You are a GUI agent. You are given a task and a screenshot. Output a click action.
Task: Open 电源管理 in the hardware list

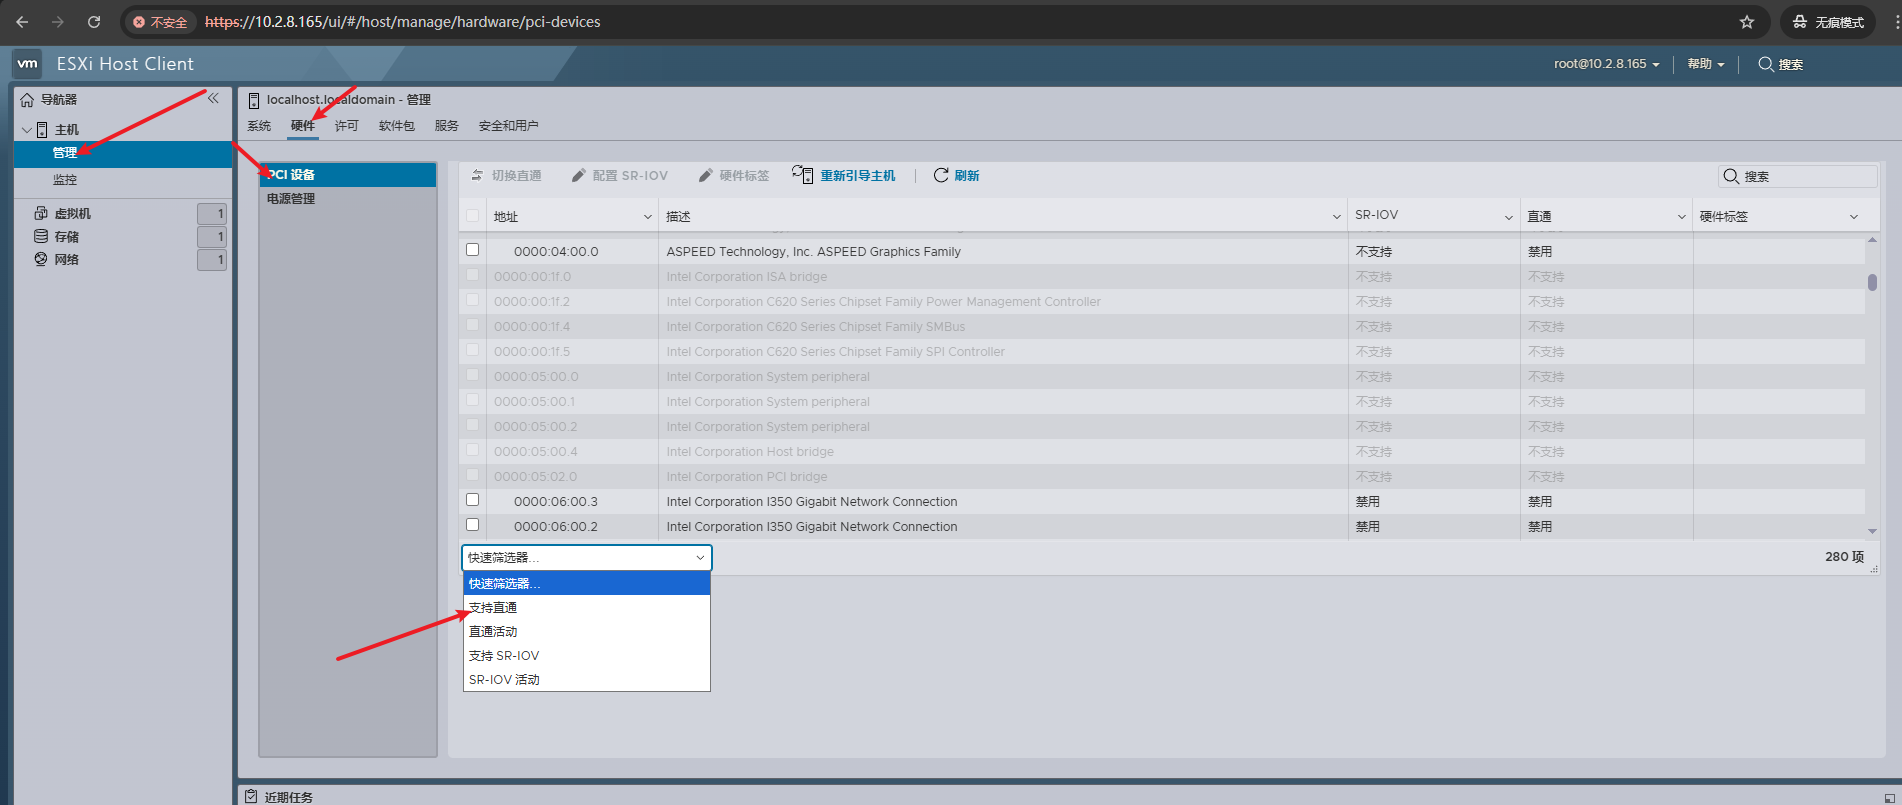[348, 198]
